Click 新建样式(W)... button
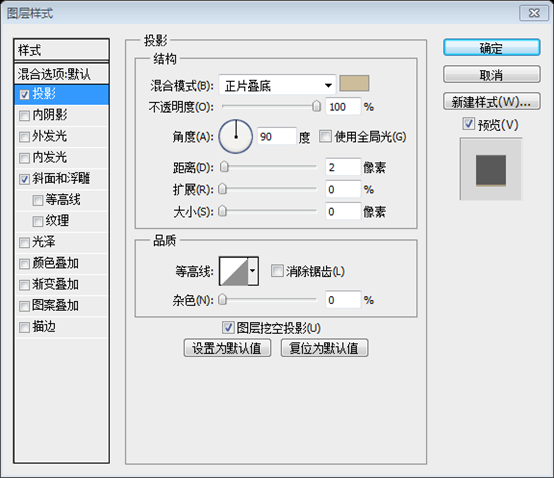554x478 pixels. (x=491, y=102)
